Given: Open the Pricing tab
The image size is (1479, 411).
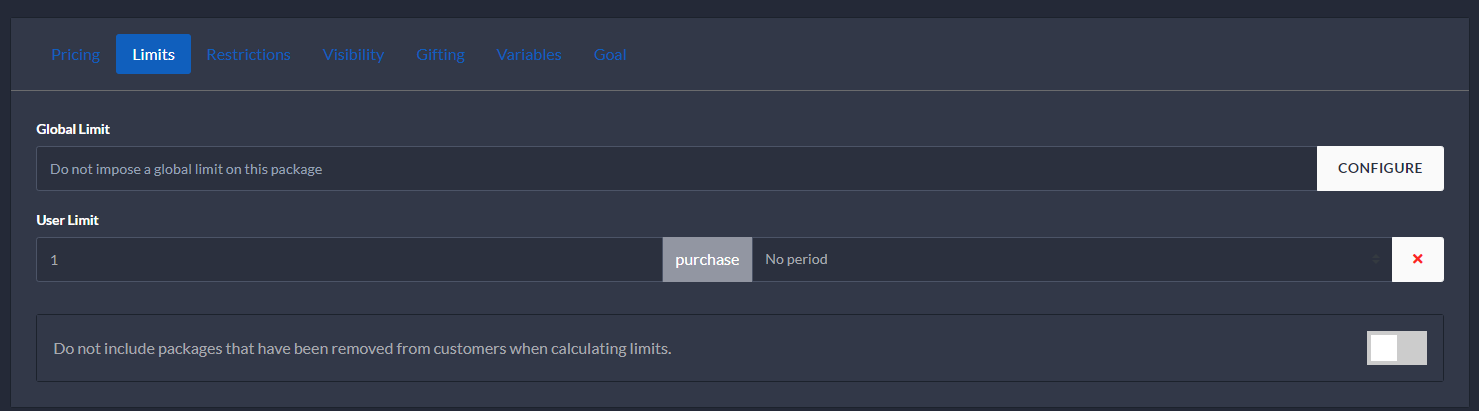Looking at the screenshot, I should (x=76, y=54).
